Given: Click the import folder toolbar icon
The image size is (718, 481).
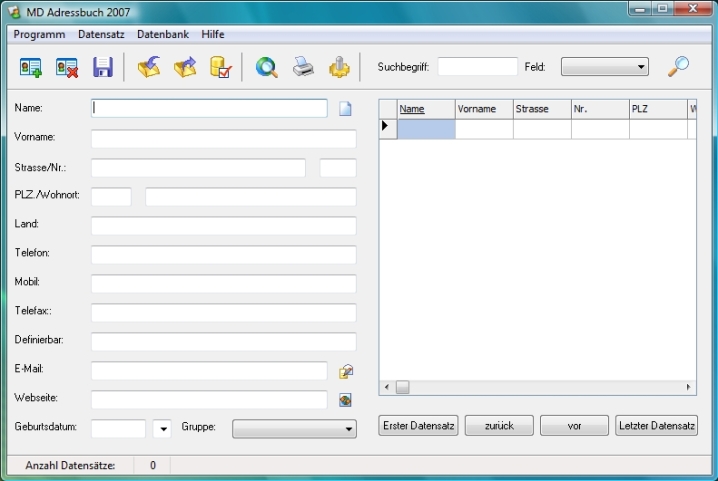Looking at the screenshot, I should click(x=149, y=68).
